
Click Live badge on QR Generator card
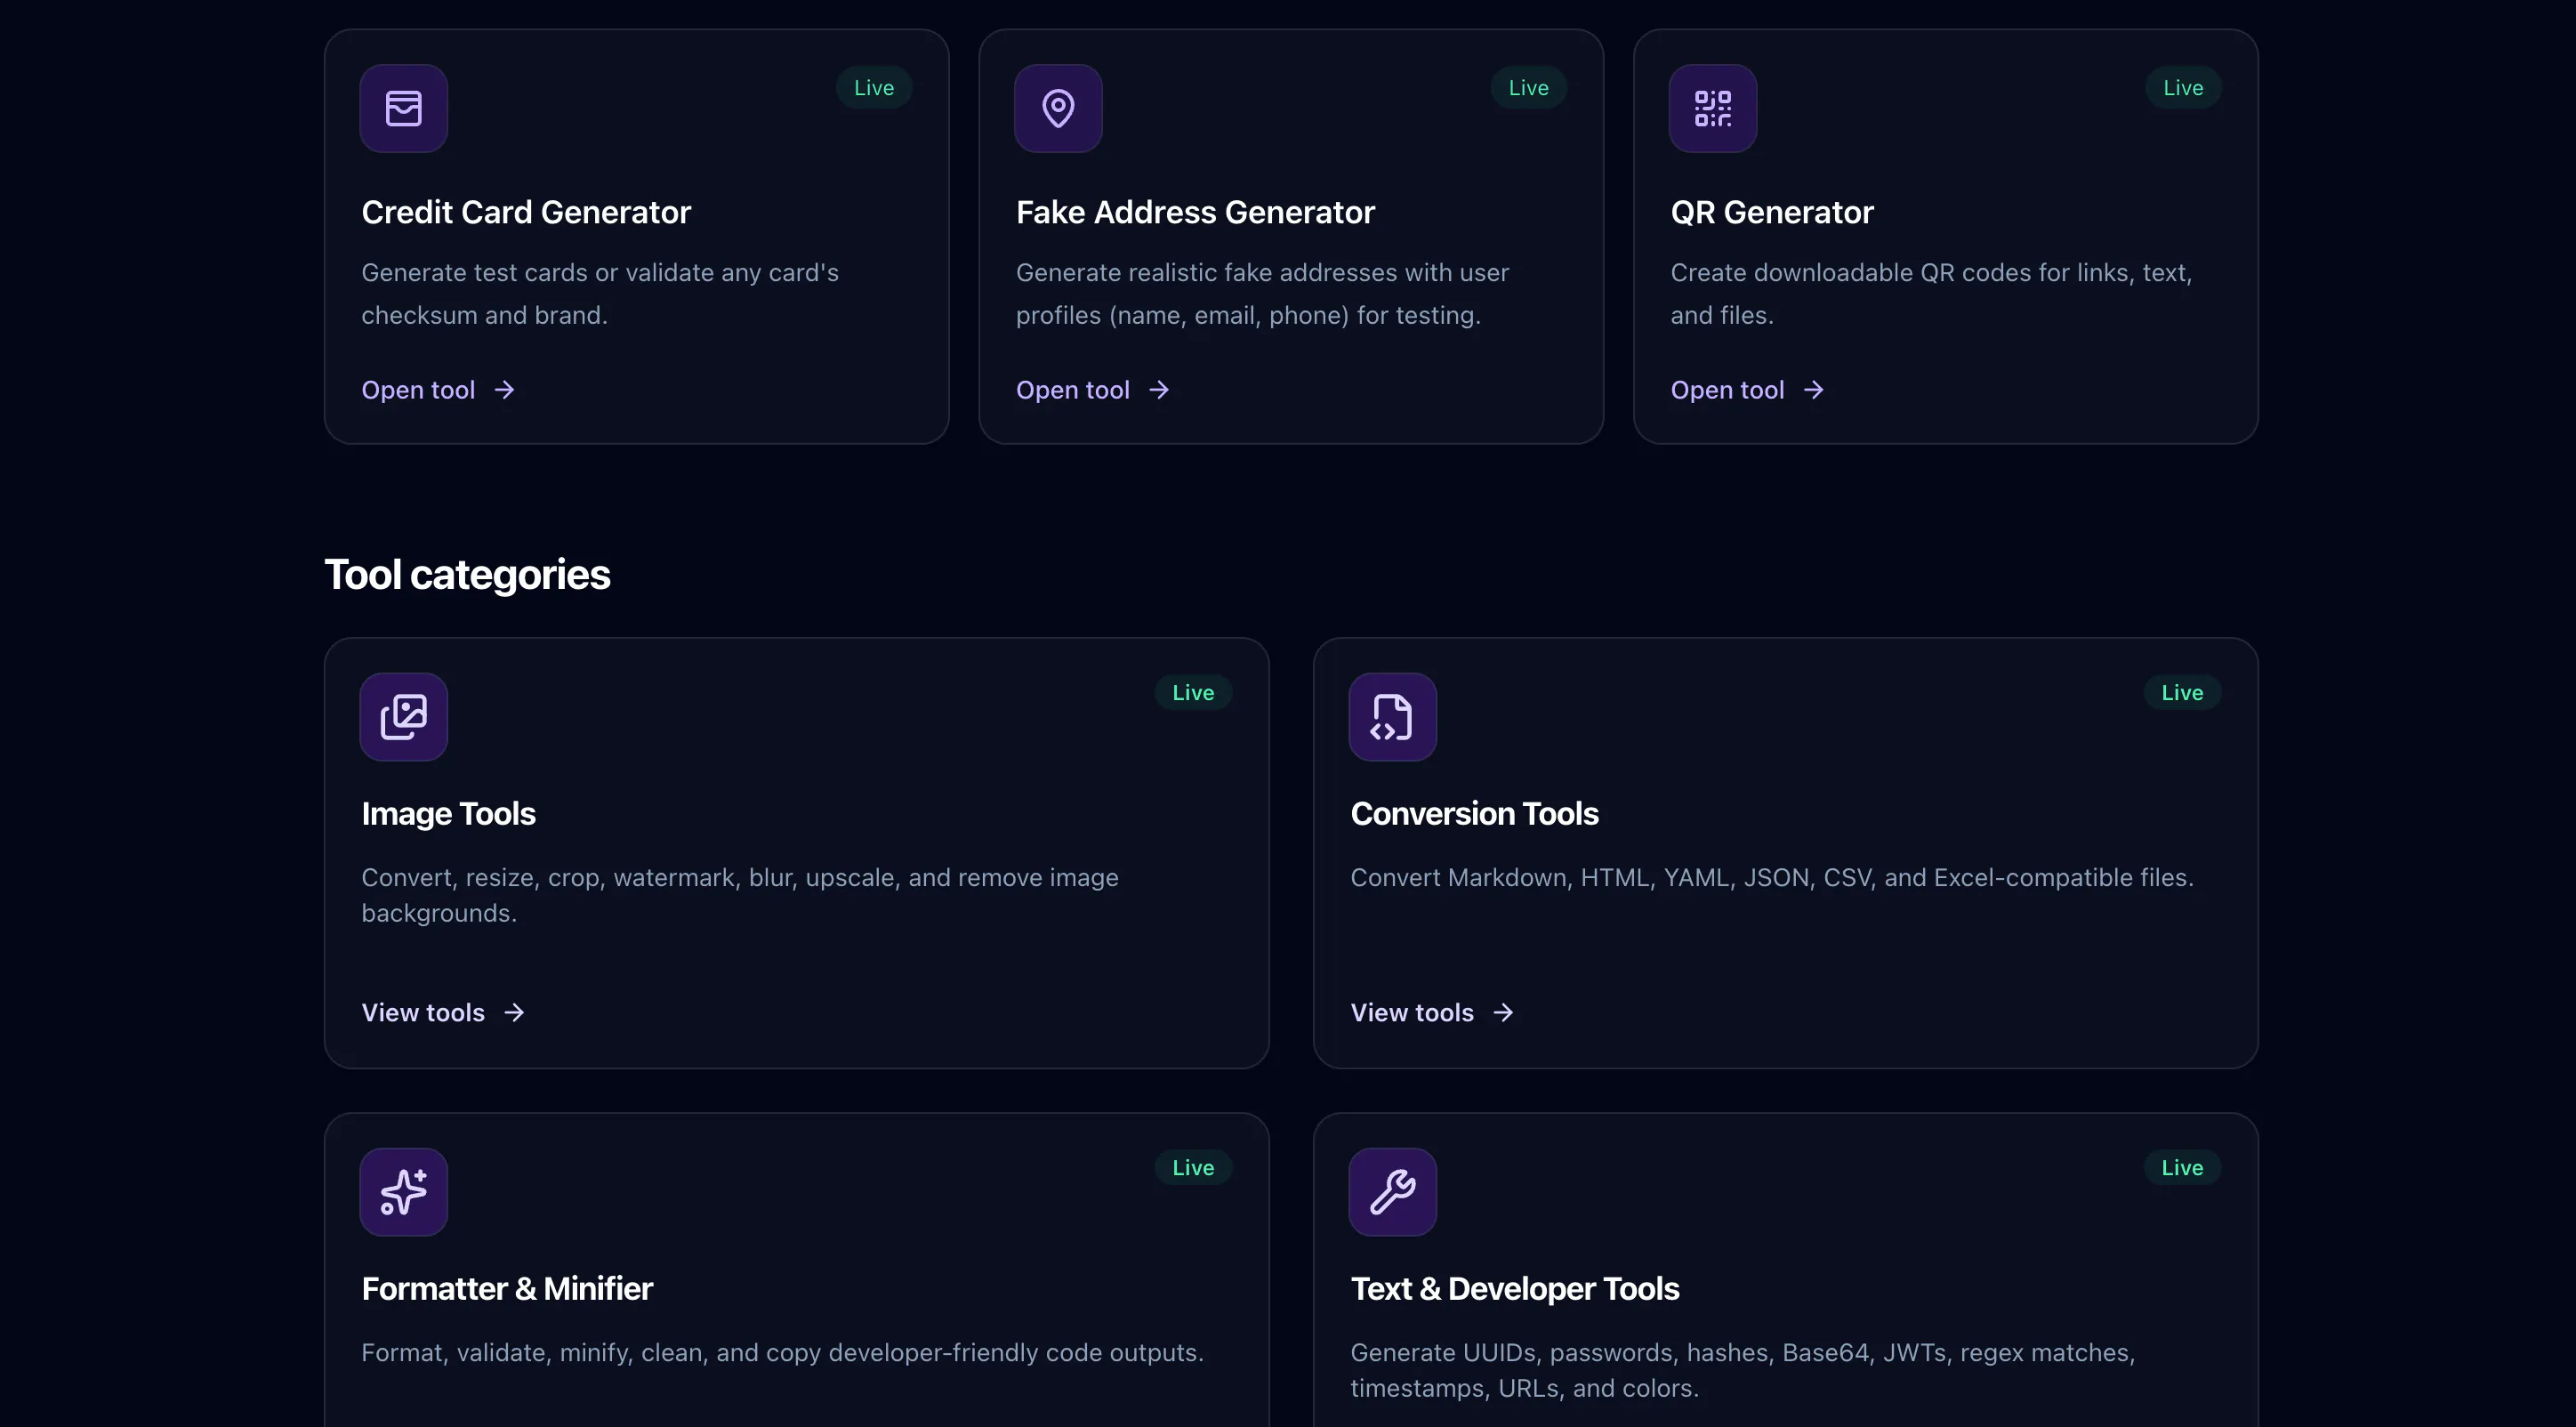tap(2183, 88)
